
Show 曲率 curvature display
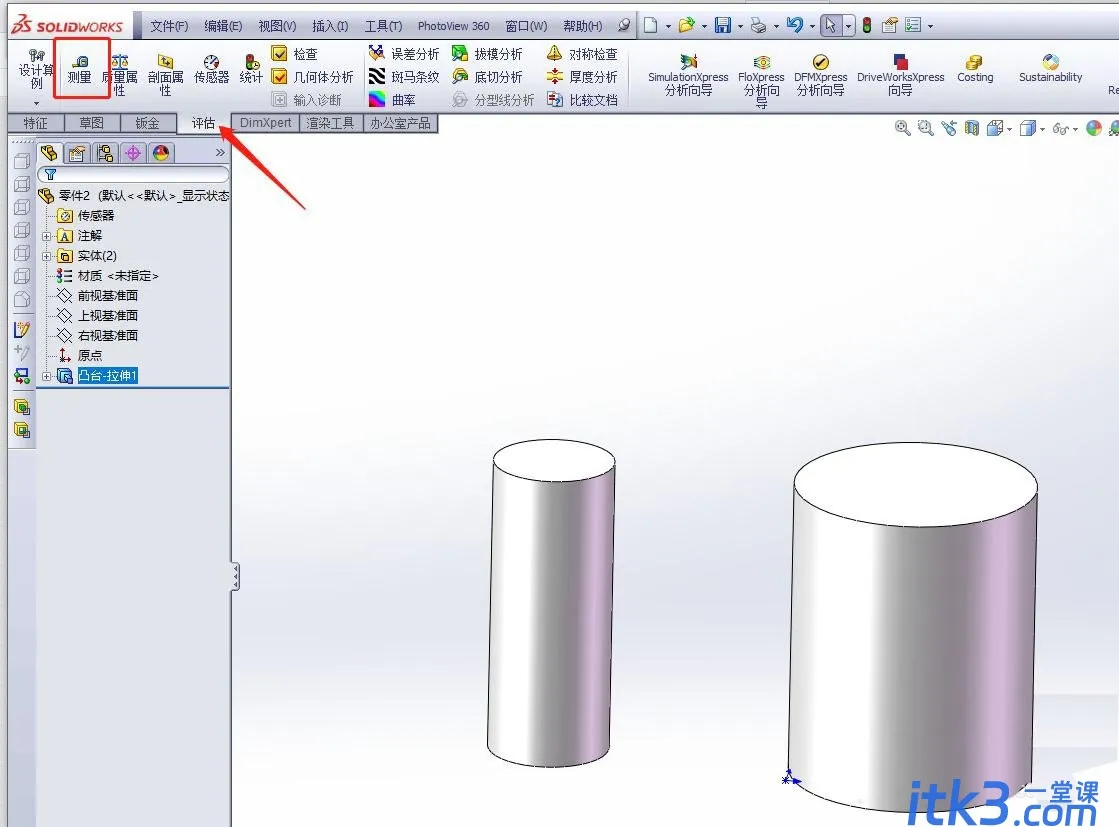click(393, 99)
